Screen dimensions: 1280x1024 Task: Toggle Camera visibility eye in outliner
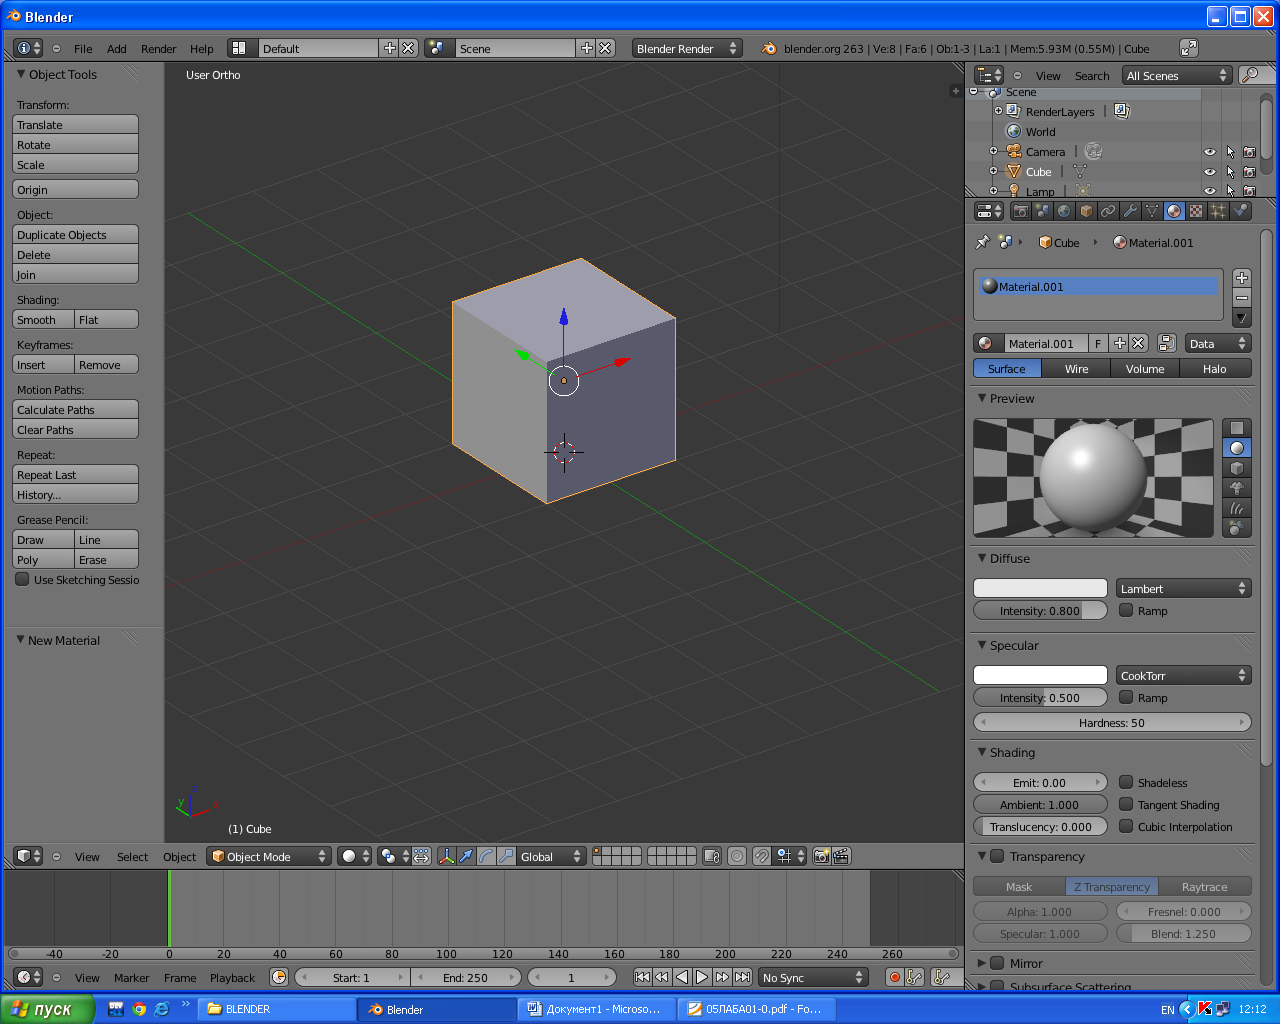1210,152
